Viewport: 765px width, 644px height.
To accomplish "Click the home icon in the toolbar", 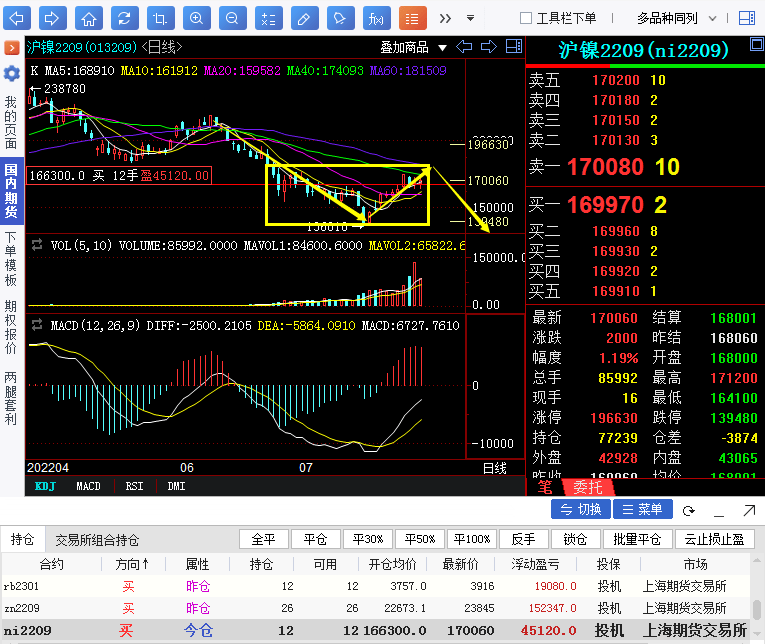I will [x=89, y=18].
